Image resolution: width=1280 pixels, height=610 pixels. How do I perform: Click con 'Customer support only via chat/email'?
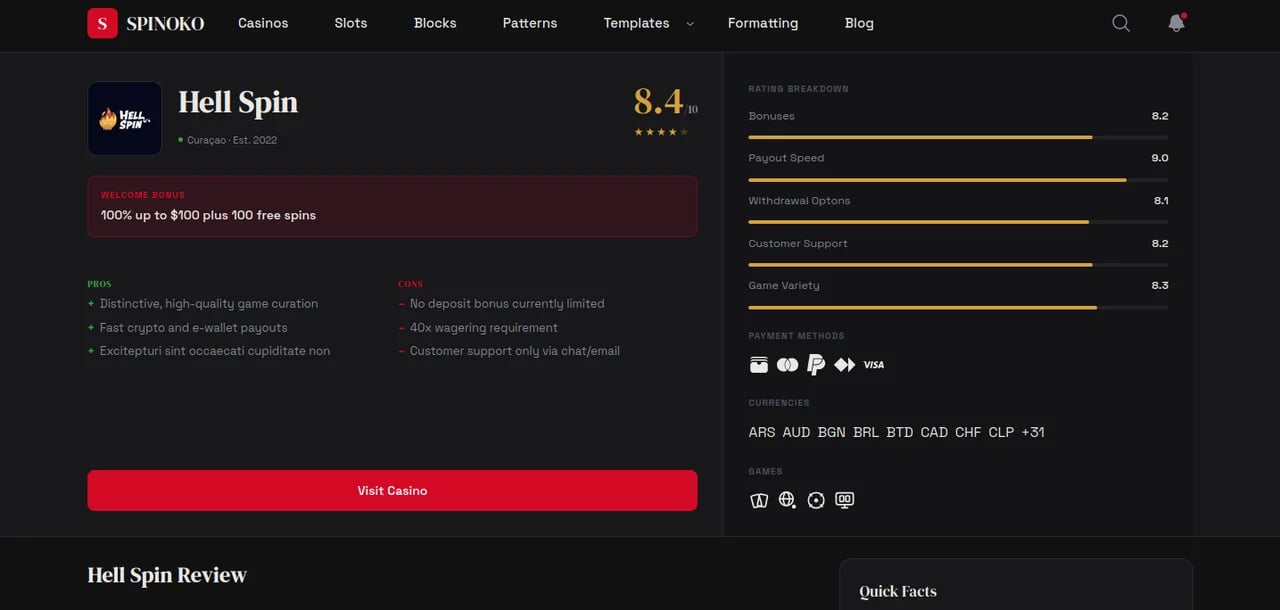pyautogui.click(x=515, y=351)
